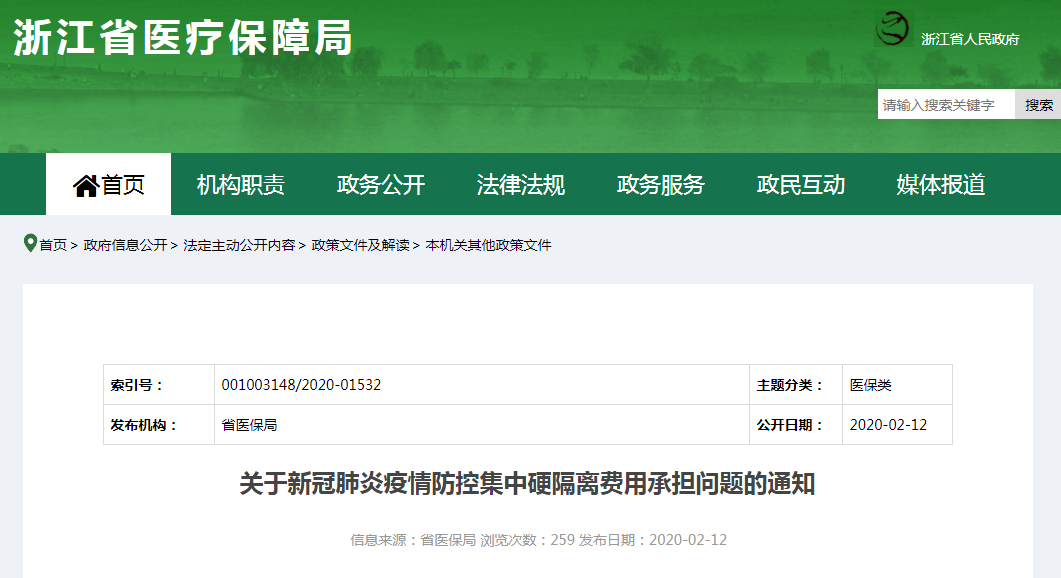The image size is (1061, 578).
Task: Select index number 001003148/2020-01532
Action: [301, 384]
